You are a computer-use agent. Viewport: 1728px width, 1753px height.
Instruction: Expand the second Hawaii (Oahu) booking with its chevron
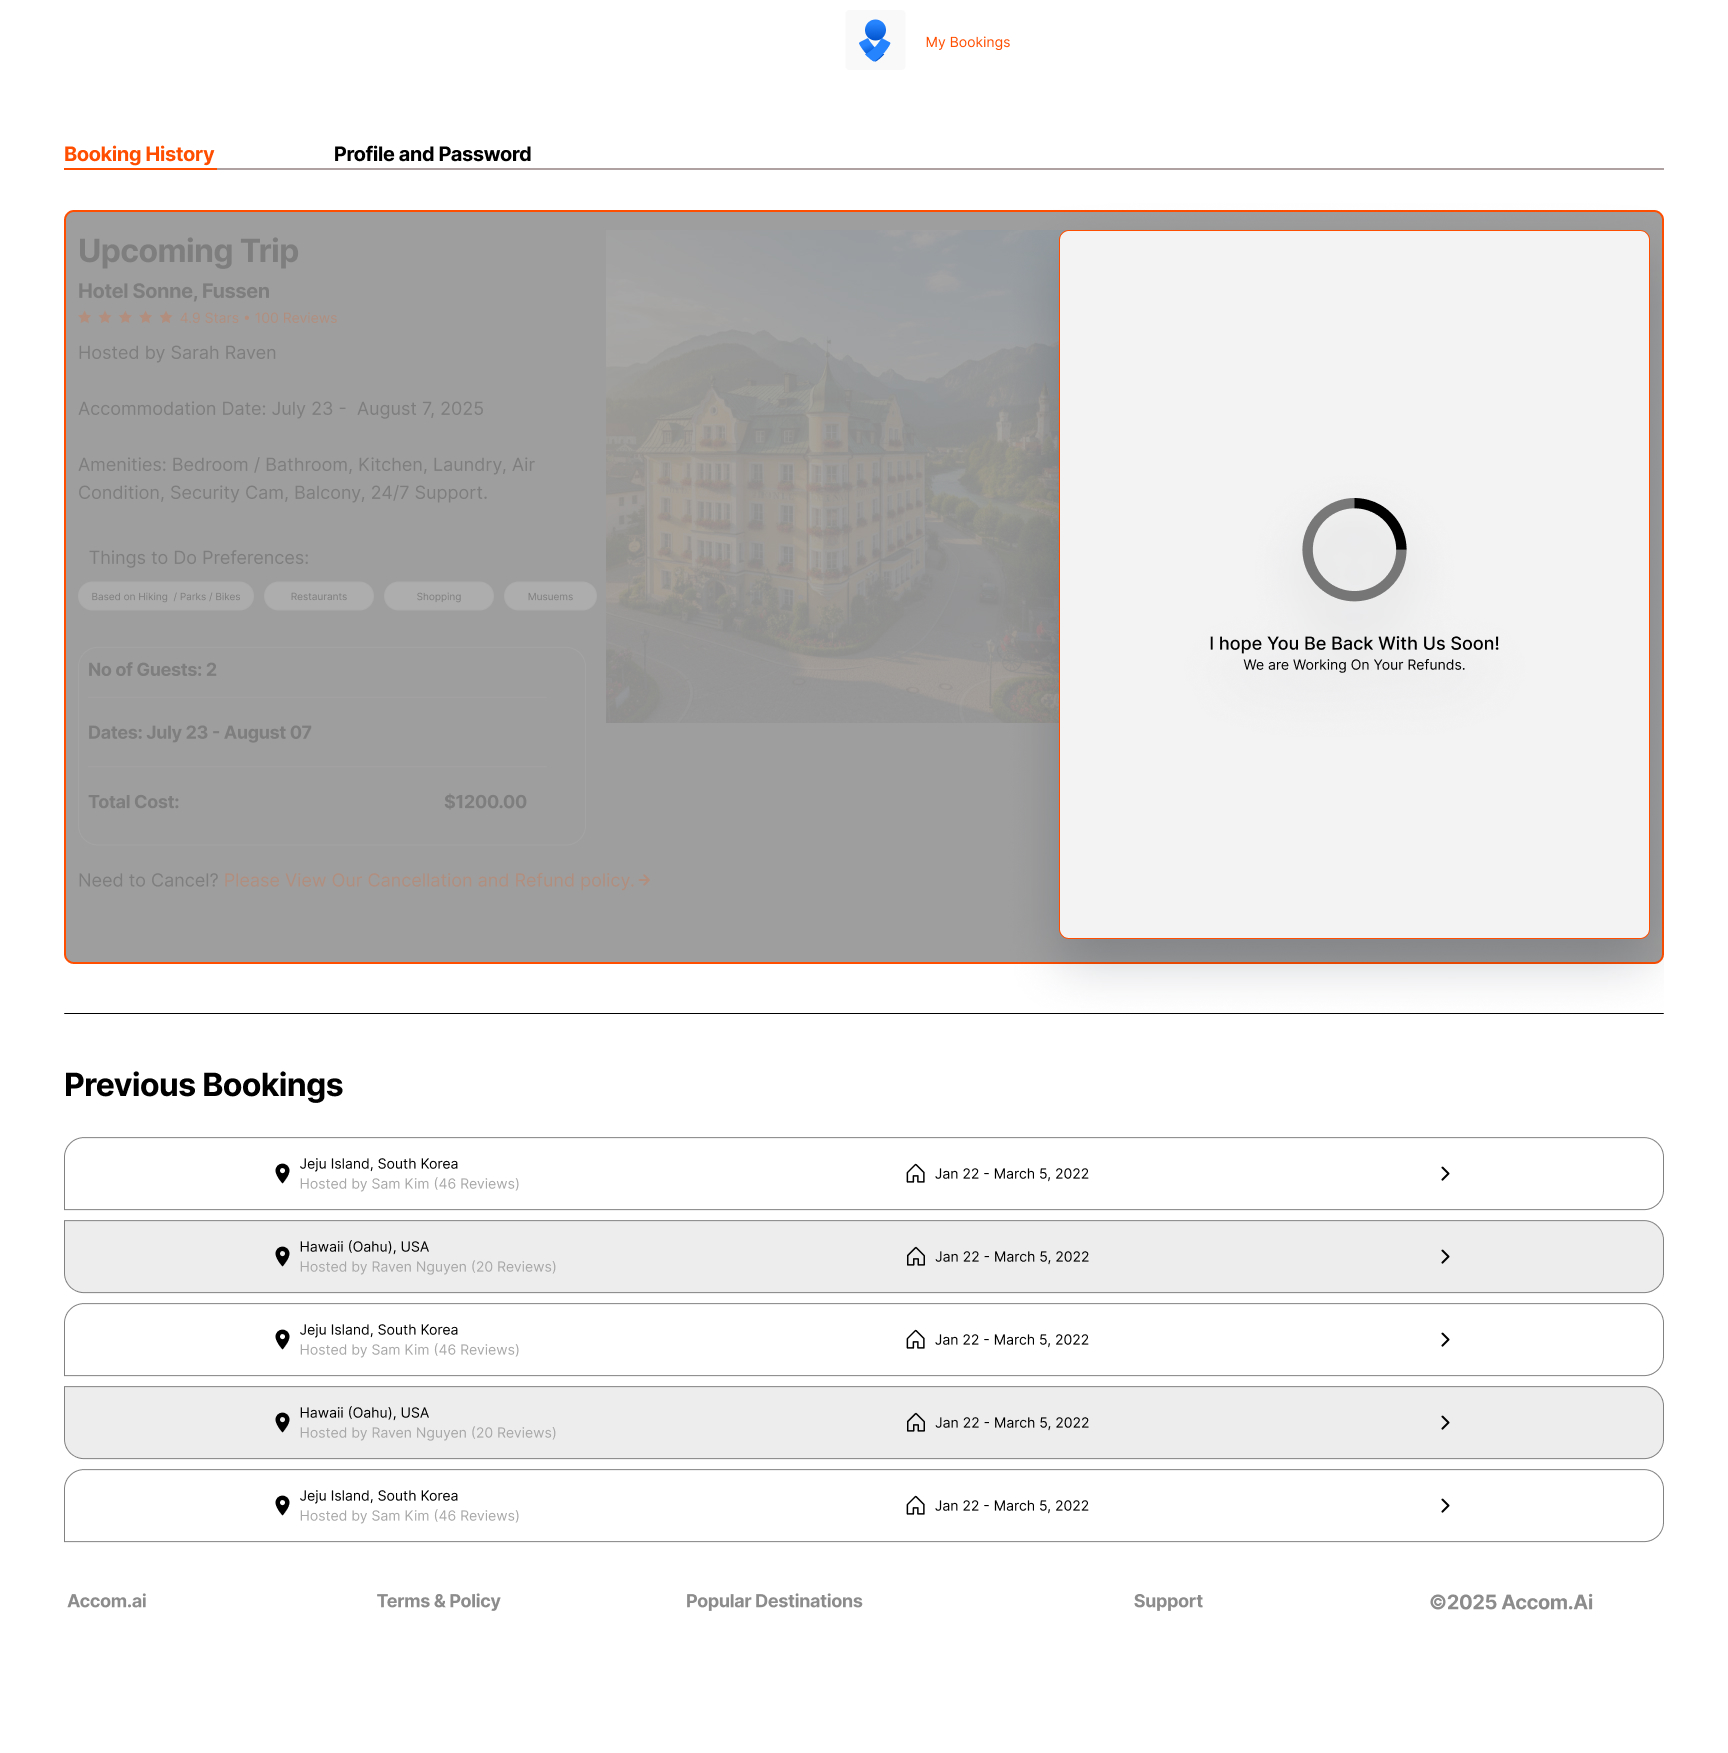[x=1445, y=1422]
